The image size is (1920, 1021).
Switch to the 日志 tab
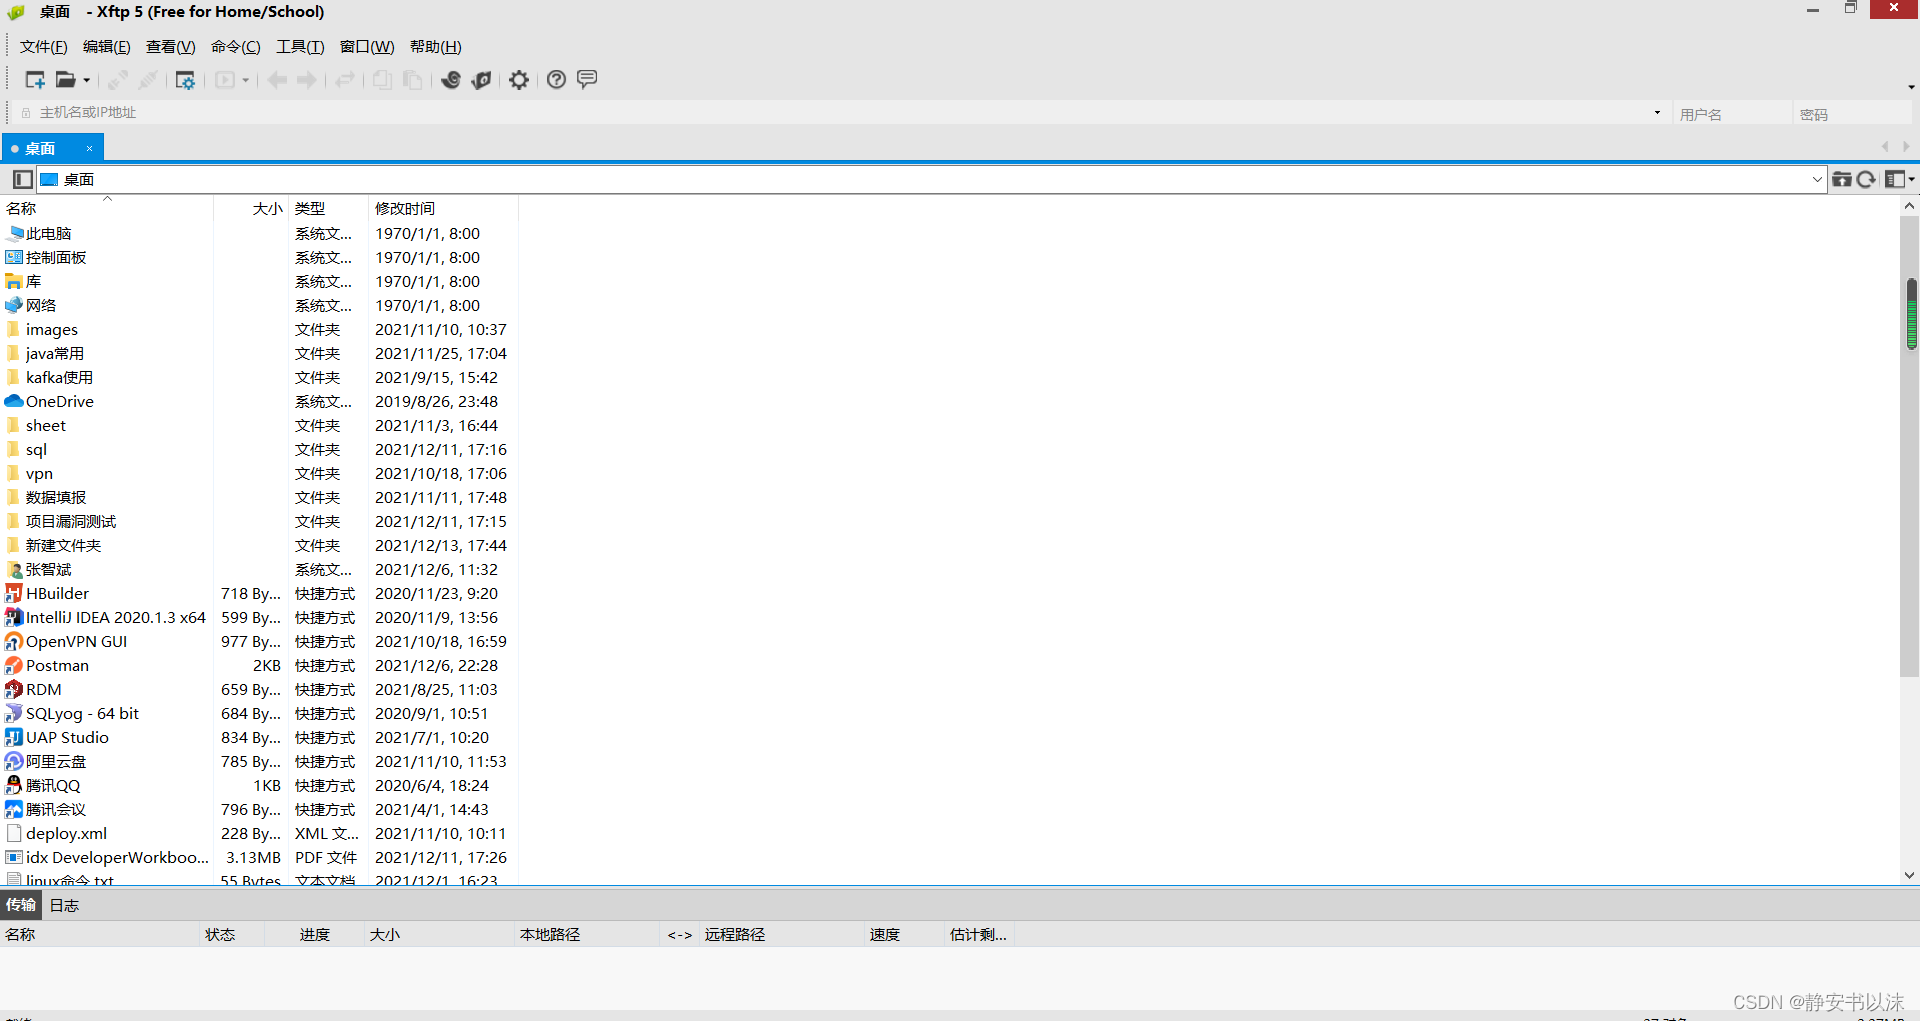click(x=64, y=905)
